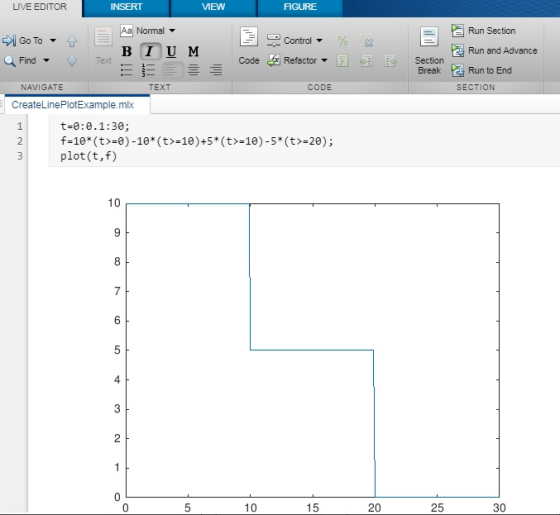Align text right
Viewport: 560px width, 515px height.
pyautogui.click(x=216, y=70)
